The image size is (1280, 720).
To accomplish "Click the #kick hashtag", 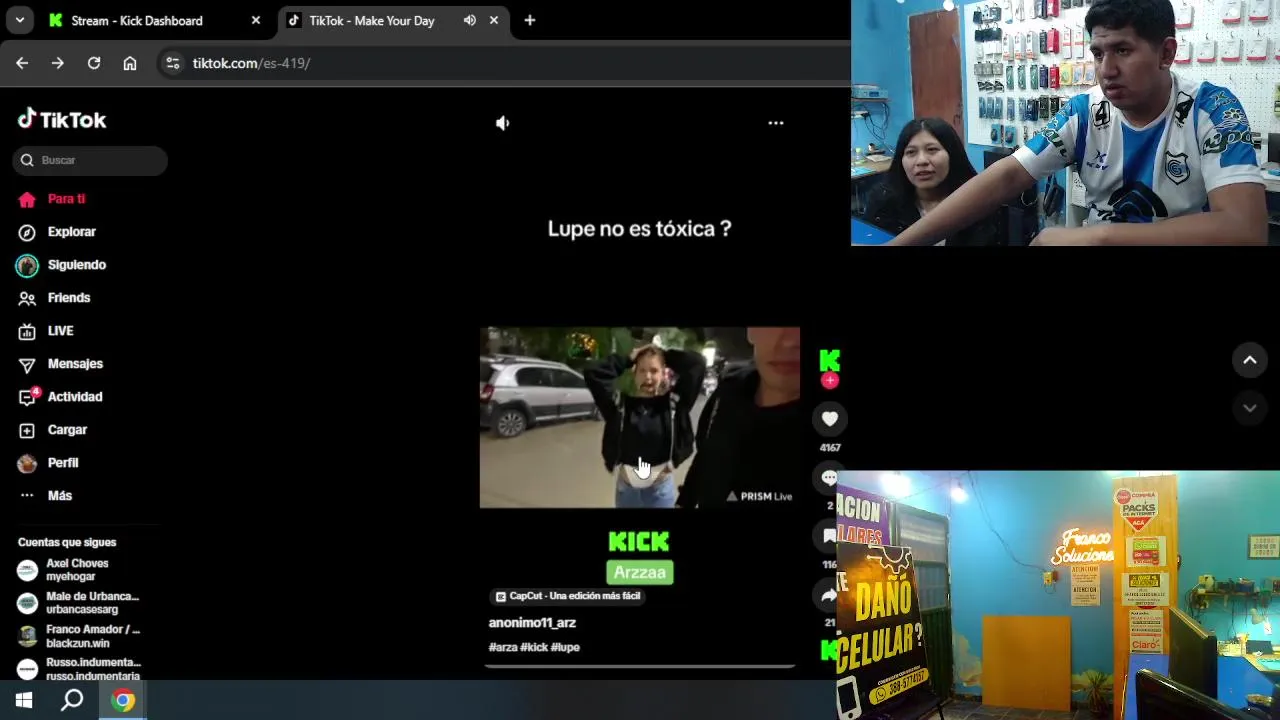I will click(534, 647).
